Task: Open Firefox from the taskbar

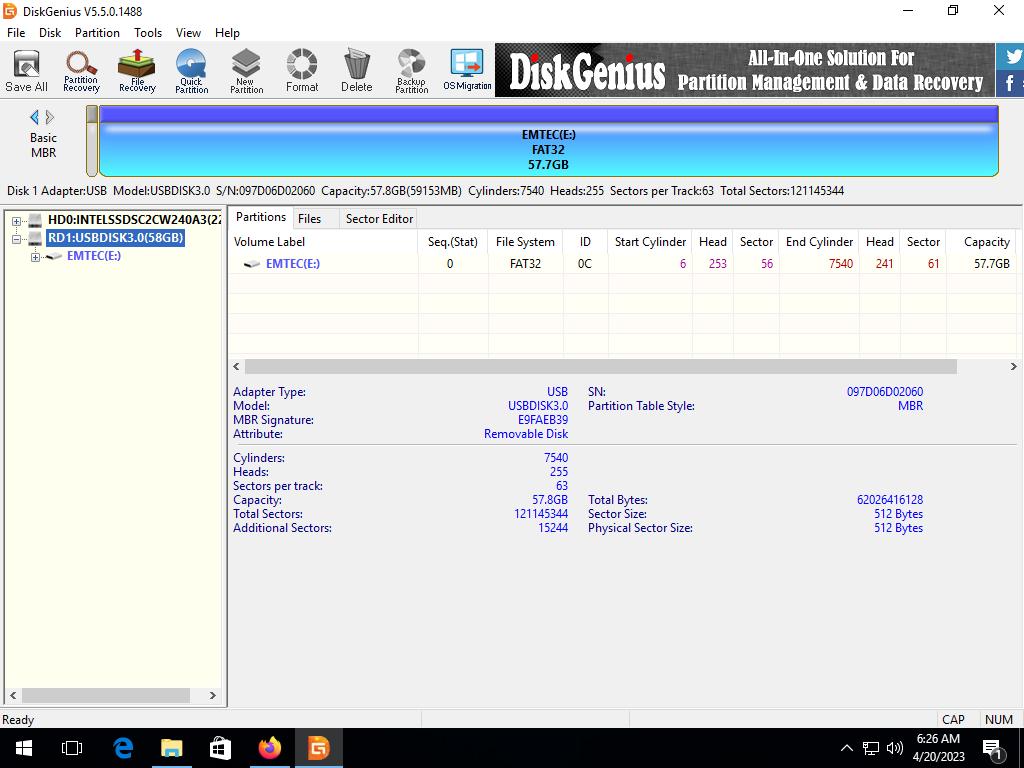Action: (x=269, y=748)
